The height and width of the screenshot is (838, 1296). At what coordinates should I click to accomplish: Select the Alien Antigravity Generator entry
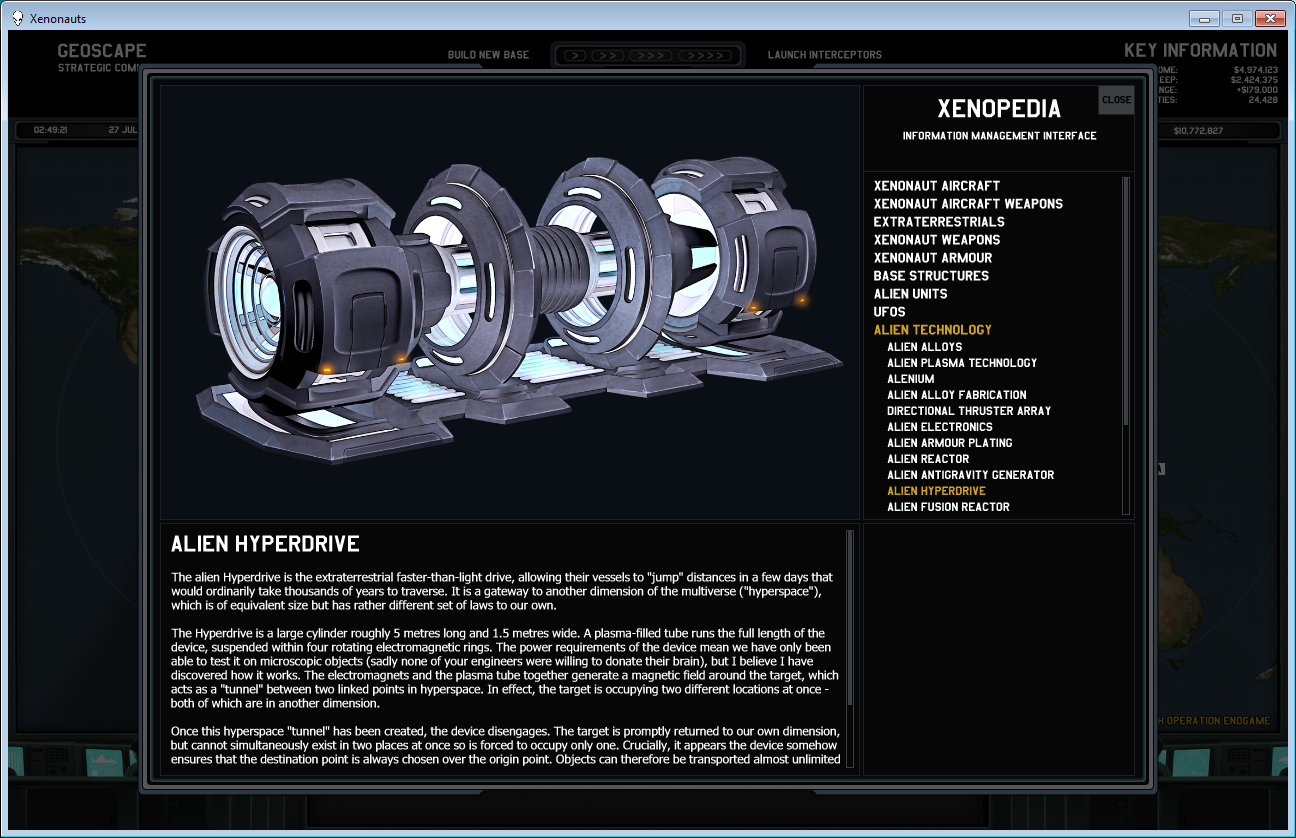point(970,475)
